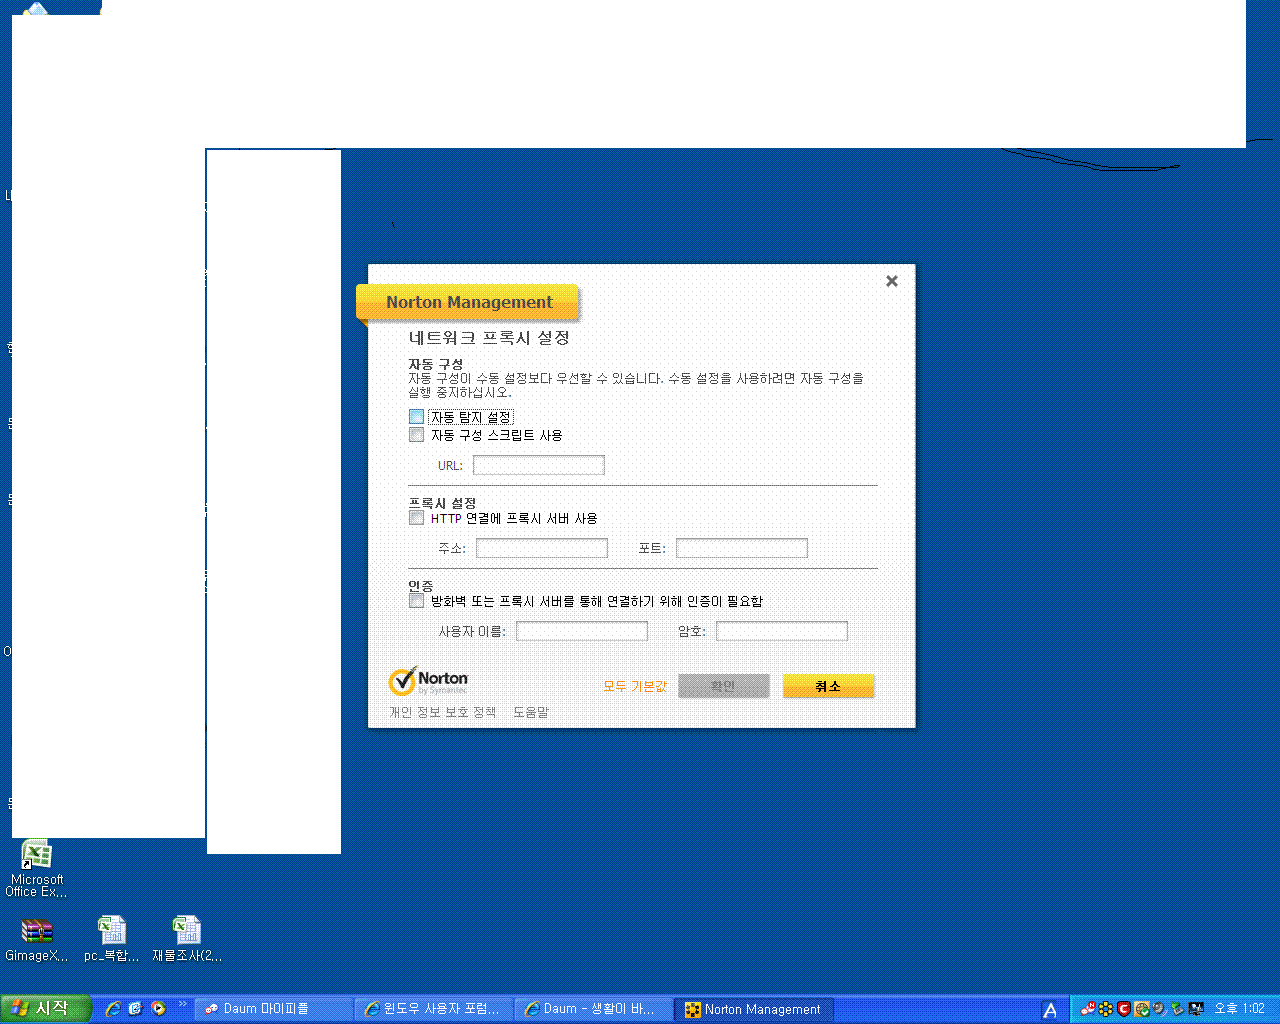Click the 확인 button
The height and width of the screenshot is (1024, 1280).
(x=724, y=686)
